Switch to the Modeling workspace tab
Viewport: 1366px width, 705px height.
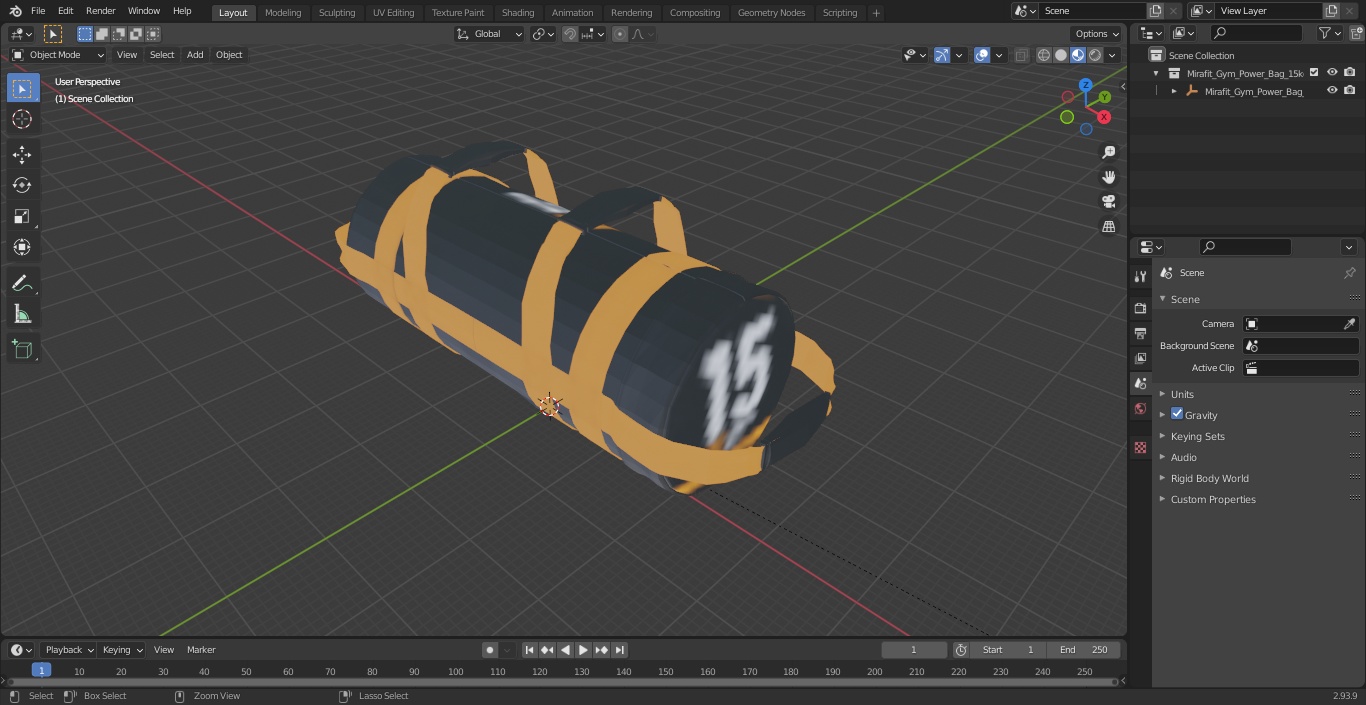pyautogui.click(x=283, y=12)
